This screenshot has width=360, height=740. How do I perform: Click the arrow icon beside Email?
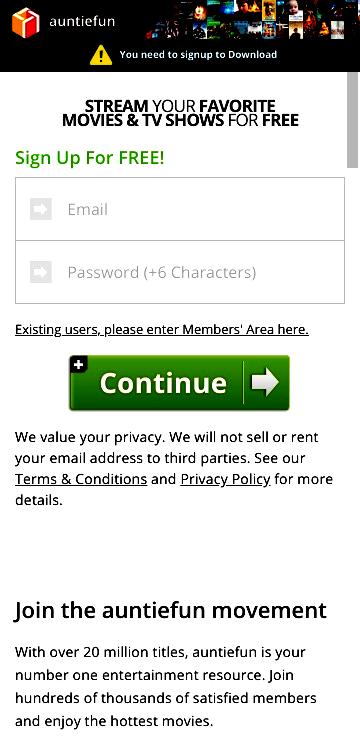click(x=41, y=209)
